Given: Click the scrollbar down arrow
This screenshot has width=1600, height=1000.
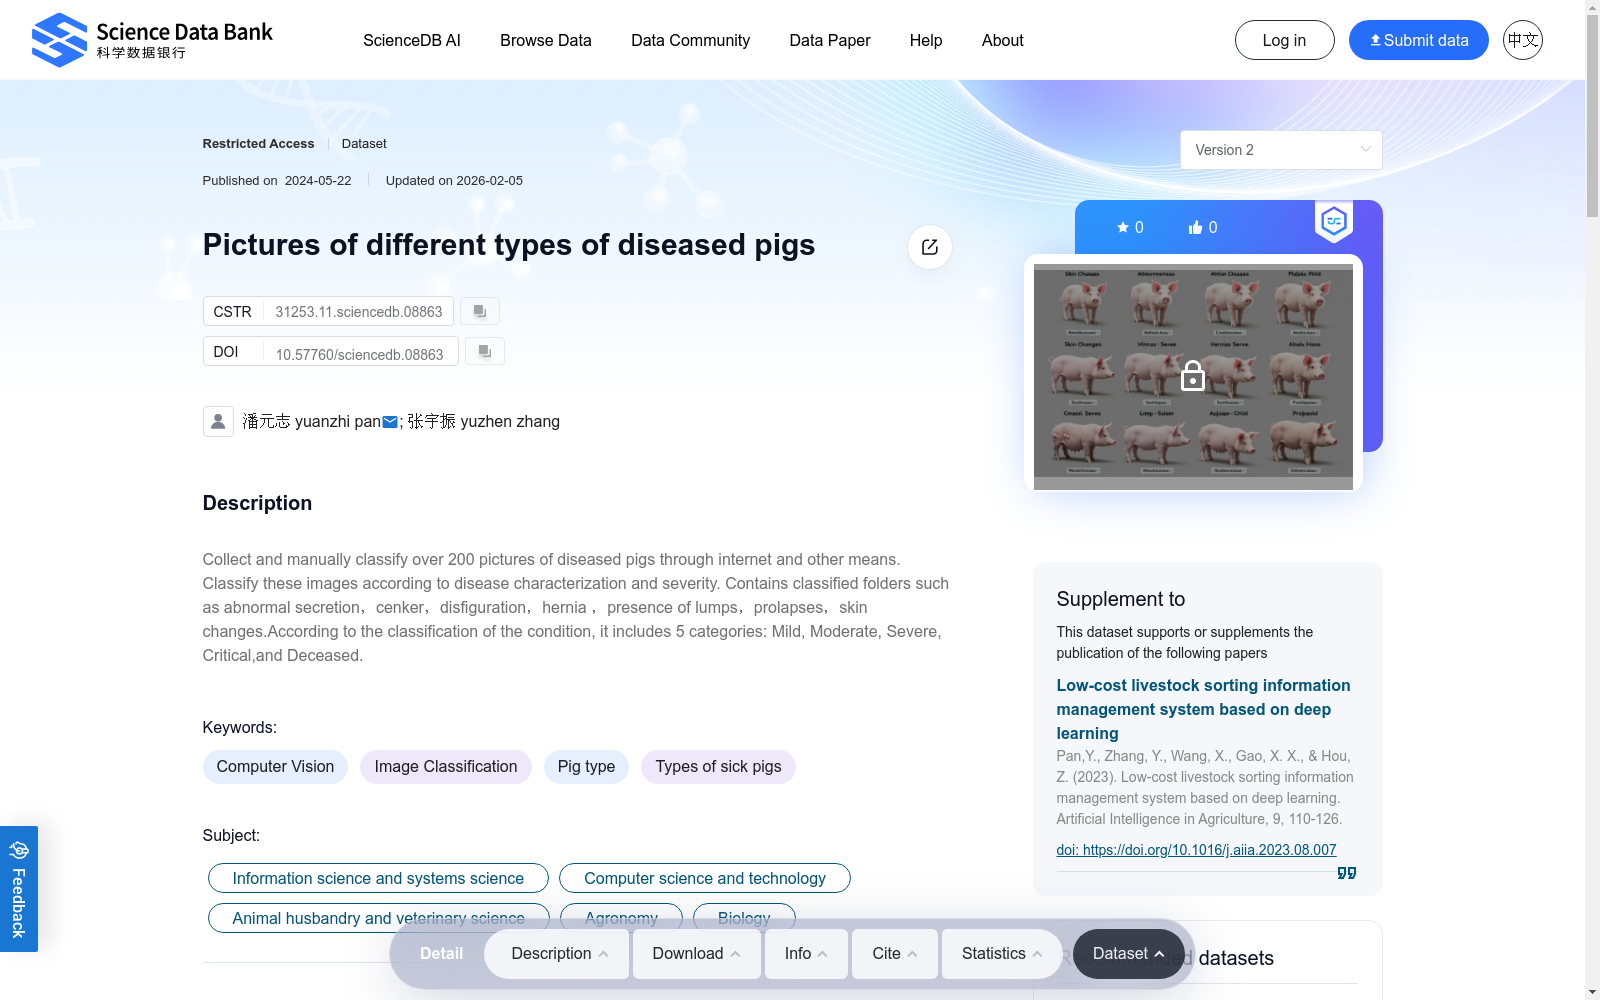Looking at the screenshot, I should click(1592, 992).
